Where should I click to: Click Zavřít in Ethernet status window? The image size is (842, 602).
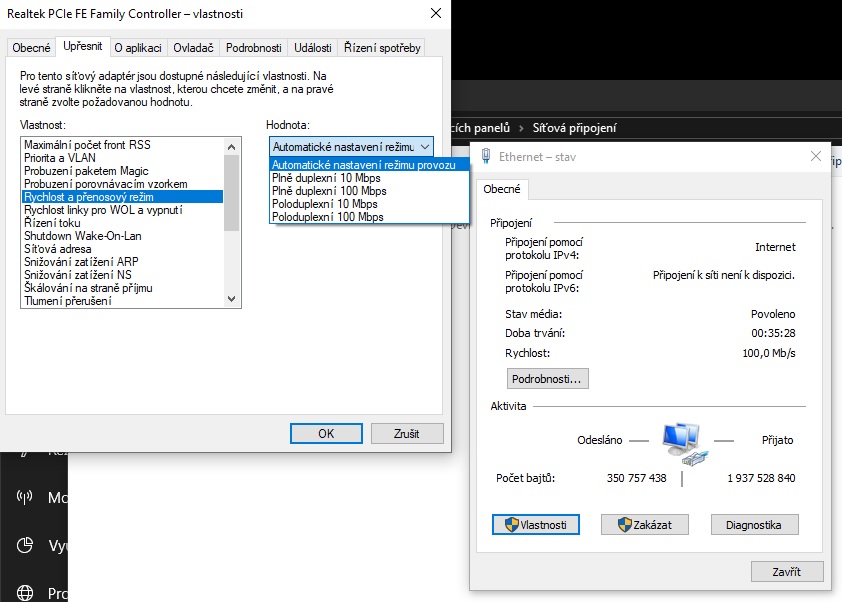click(x=787, y=572)
